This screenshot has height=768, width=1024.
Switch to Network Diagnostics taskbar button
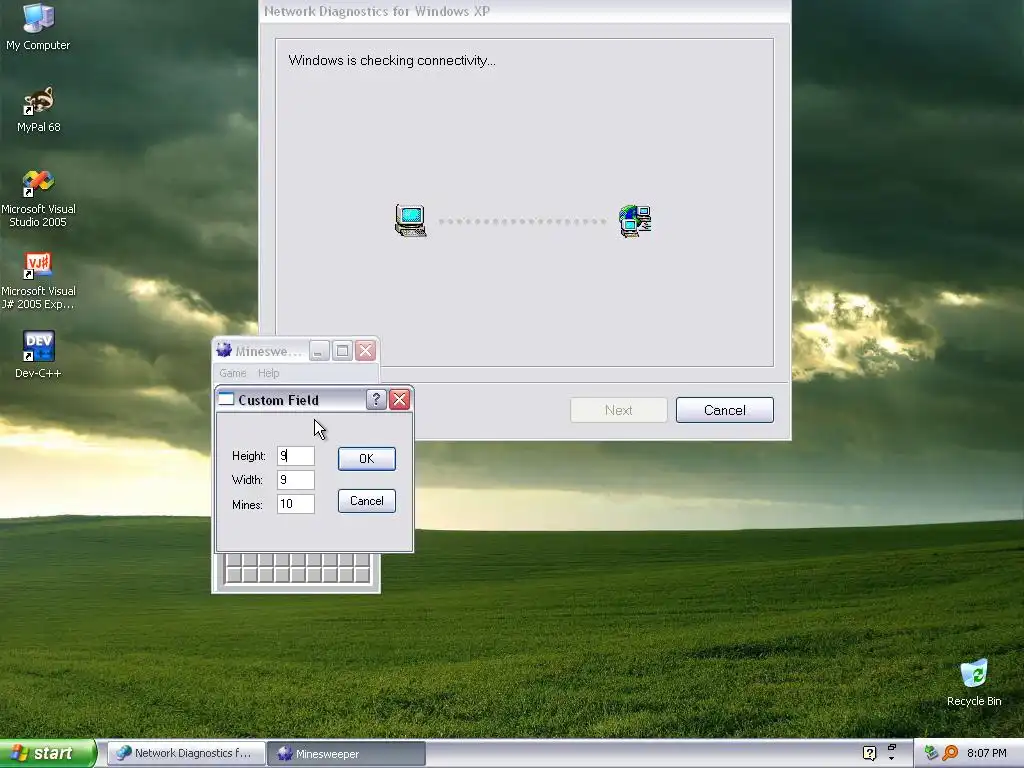pyautogui.click(x=186, y=753)
